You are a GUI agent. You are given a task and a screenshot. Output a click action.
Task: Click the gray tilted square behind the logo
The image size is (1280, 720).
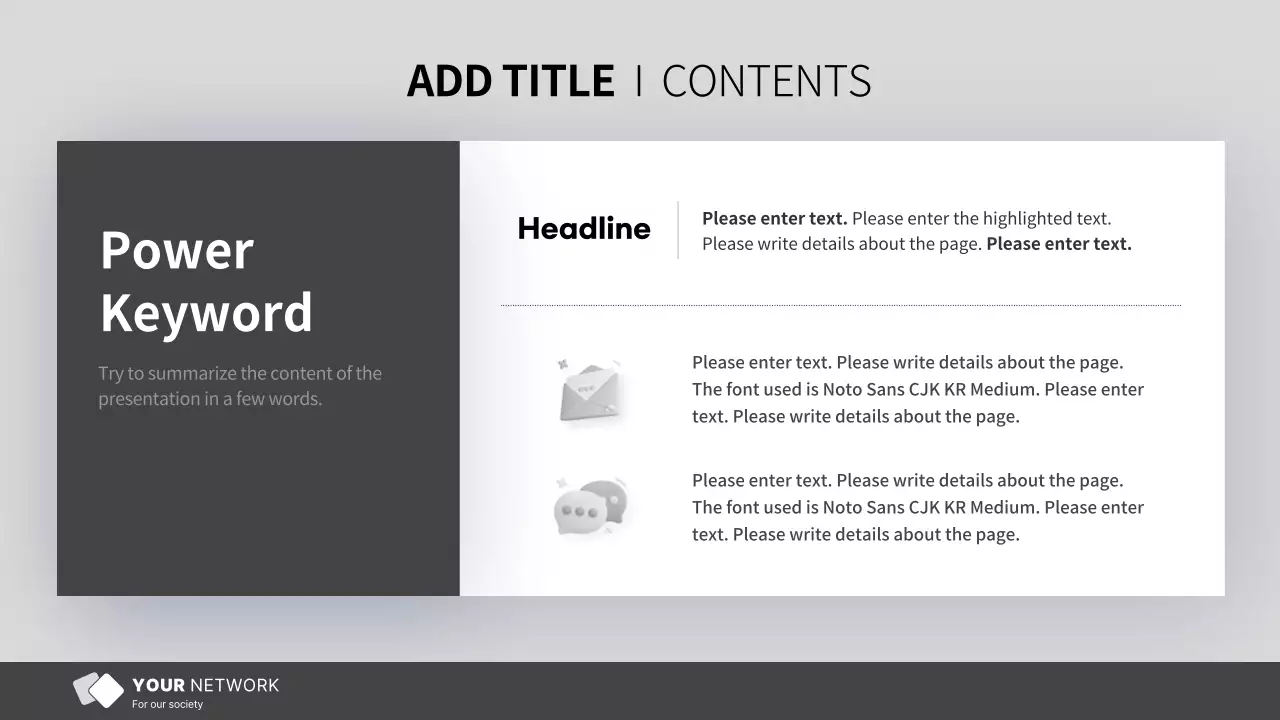click(x=82, y=688)
